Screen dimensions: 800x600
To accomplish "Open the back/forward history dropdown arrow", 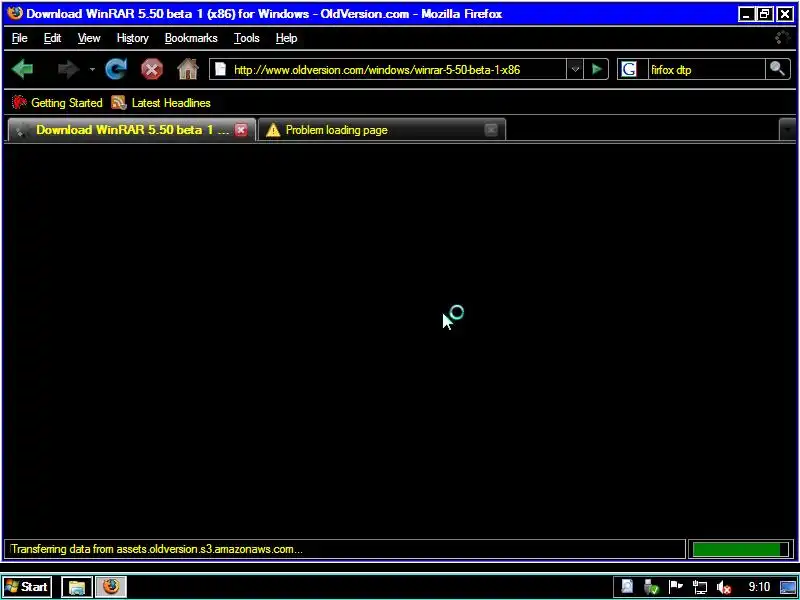I will click(x=92, y=69).
